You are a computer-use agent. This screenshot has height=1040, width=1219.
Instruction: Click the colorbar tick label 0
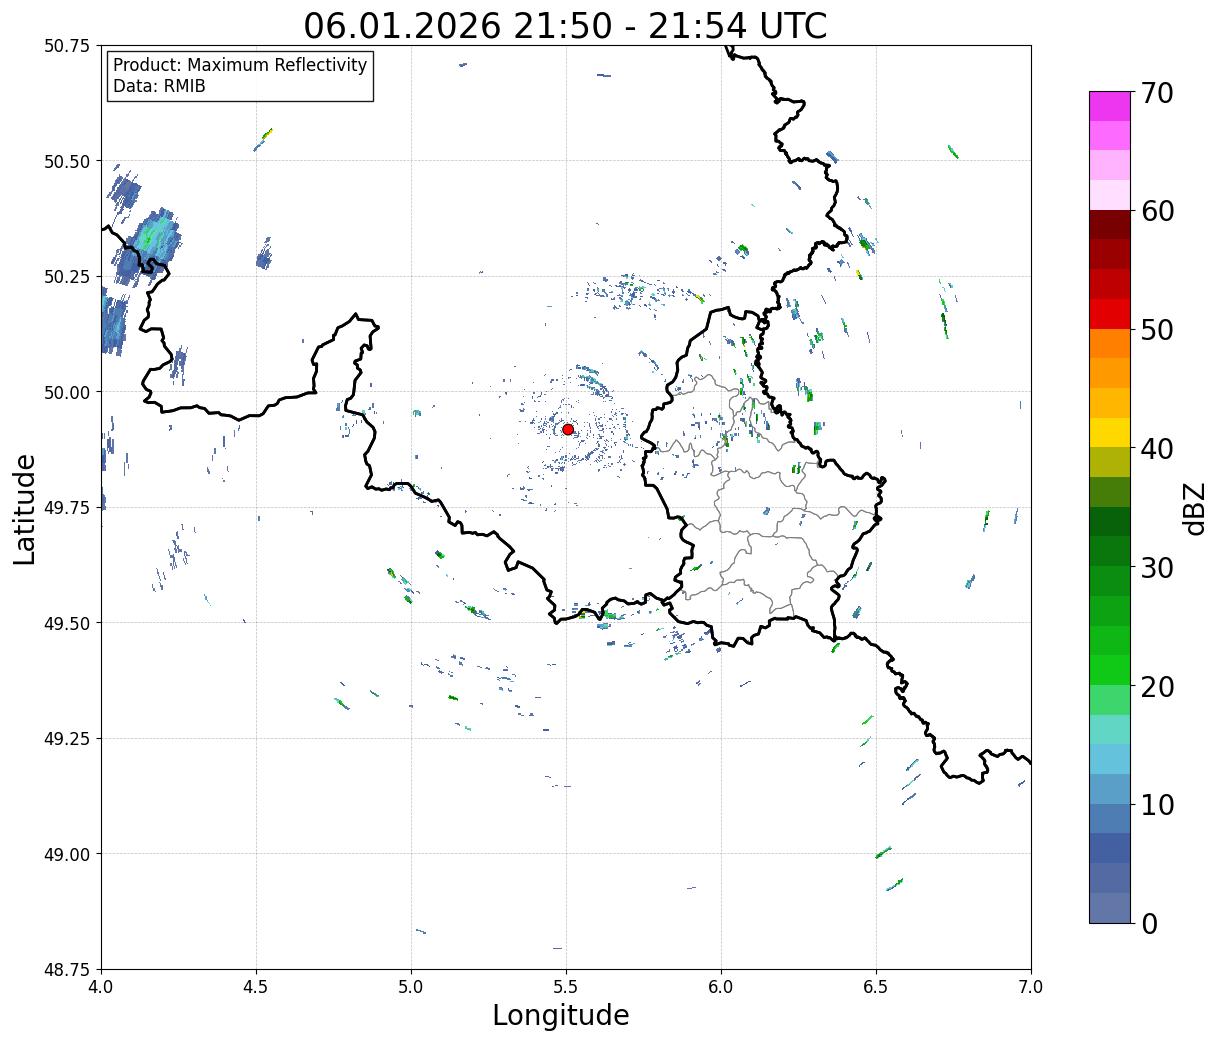point(1149,923)
